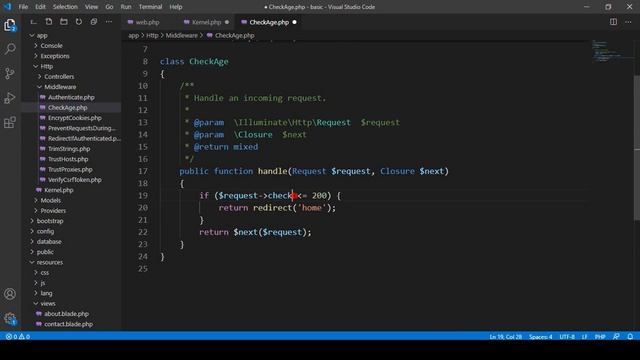Screen dimensions: 640x360
Task: Click Collapse Folders icon in Explorer
Action: click(94, 22)
